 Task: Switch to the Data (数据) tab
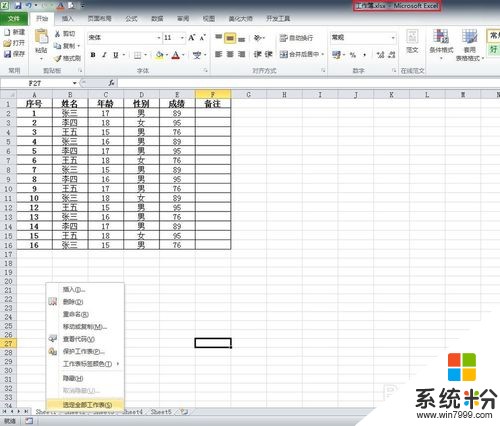tap(157, 19)
